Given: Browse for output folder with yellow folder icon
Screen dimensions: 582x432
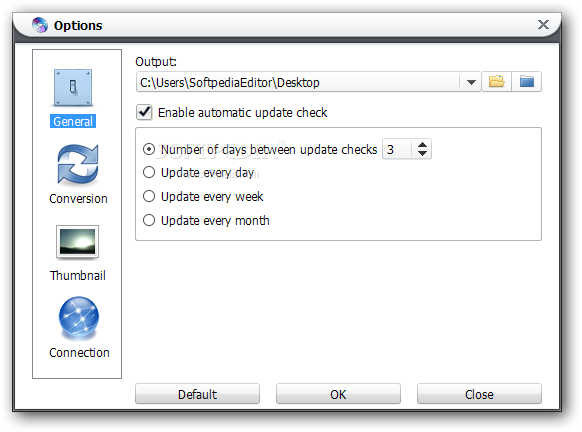Looking at the screenshot, I should 496,82.
